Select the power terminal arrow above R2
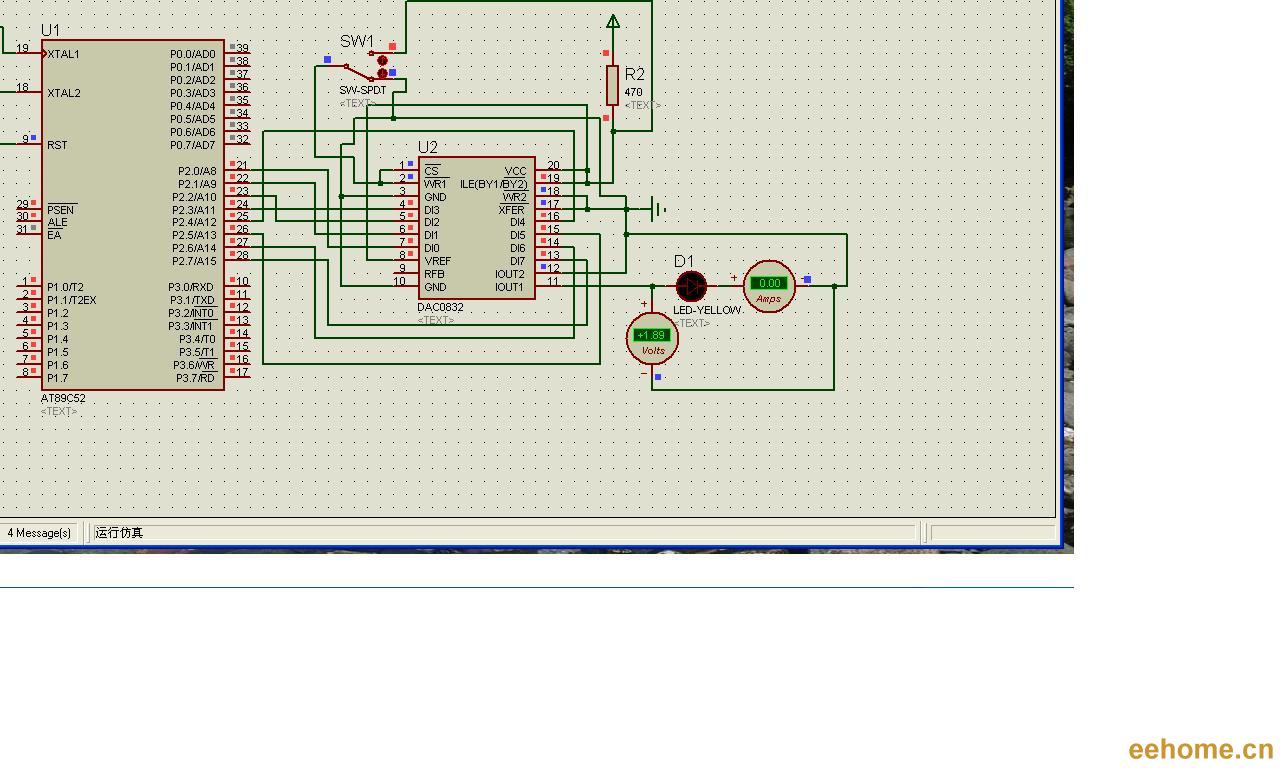Viewport: 1280px width, 768px height. [x=613, y=21]
